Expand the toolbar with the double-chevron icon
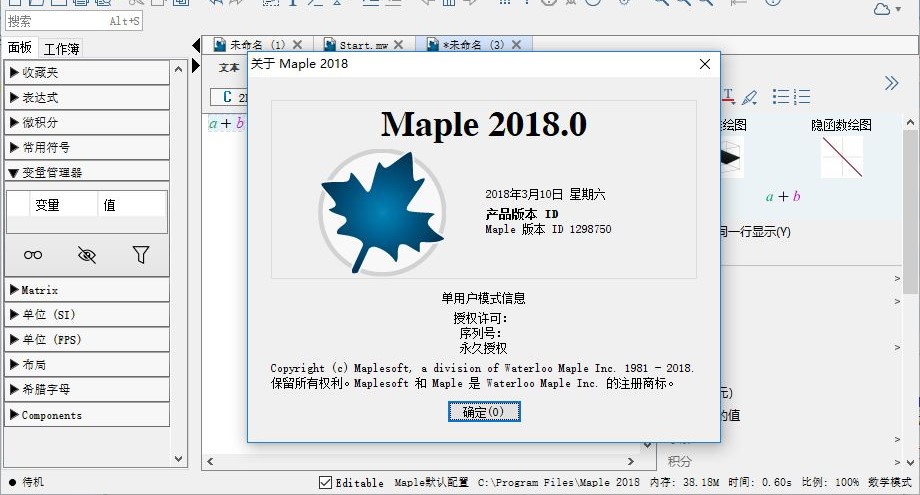The image size is (920, 495). point(891,83)
